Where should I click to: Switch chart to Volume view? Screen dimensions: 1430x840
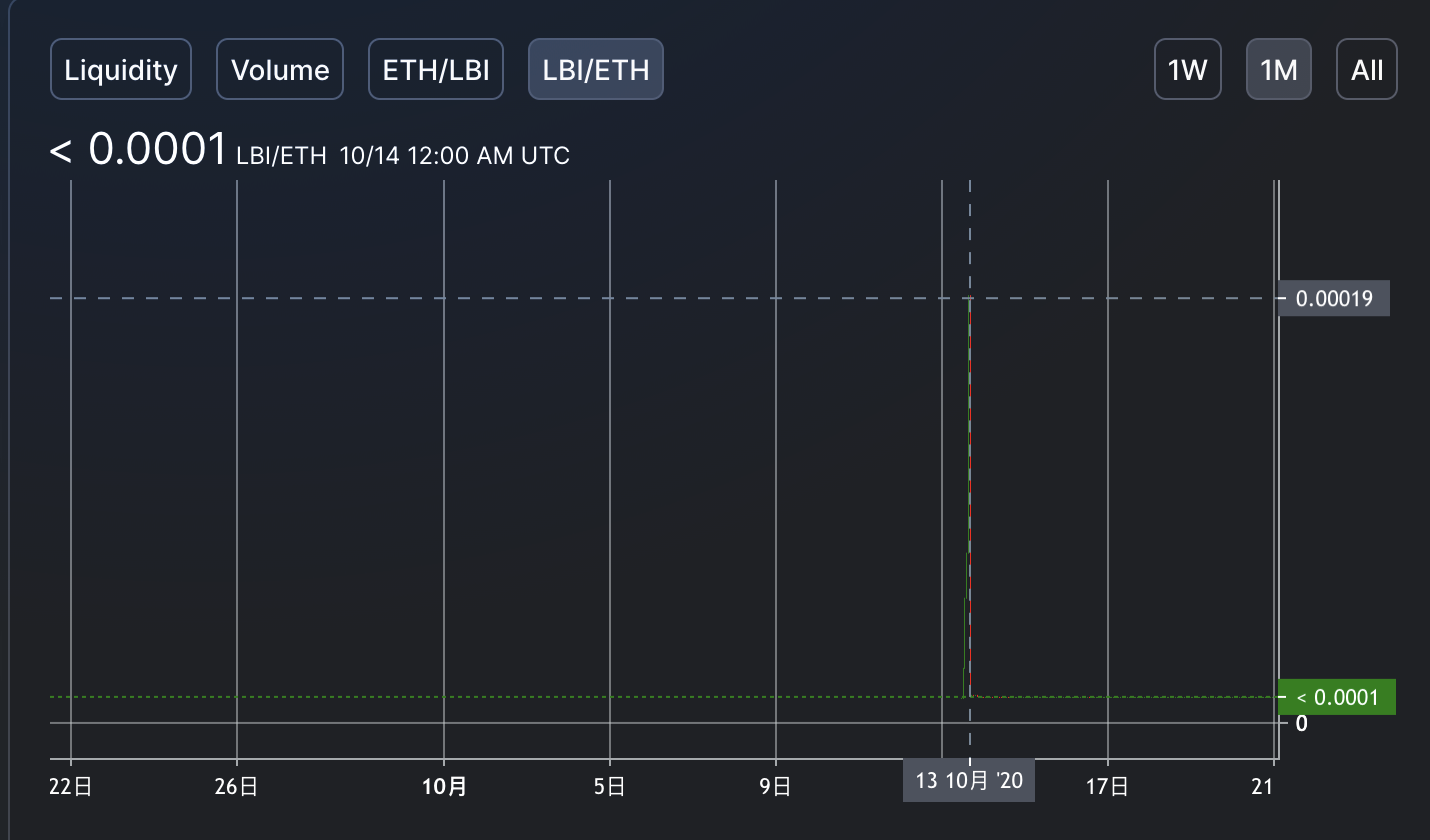(x=280, y=69)
